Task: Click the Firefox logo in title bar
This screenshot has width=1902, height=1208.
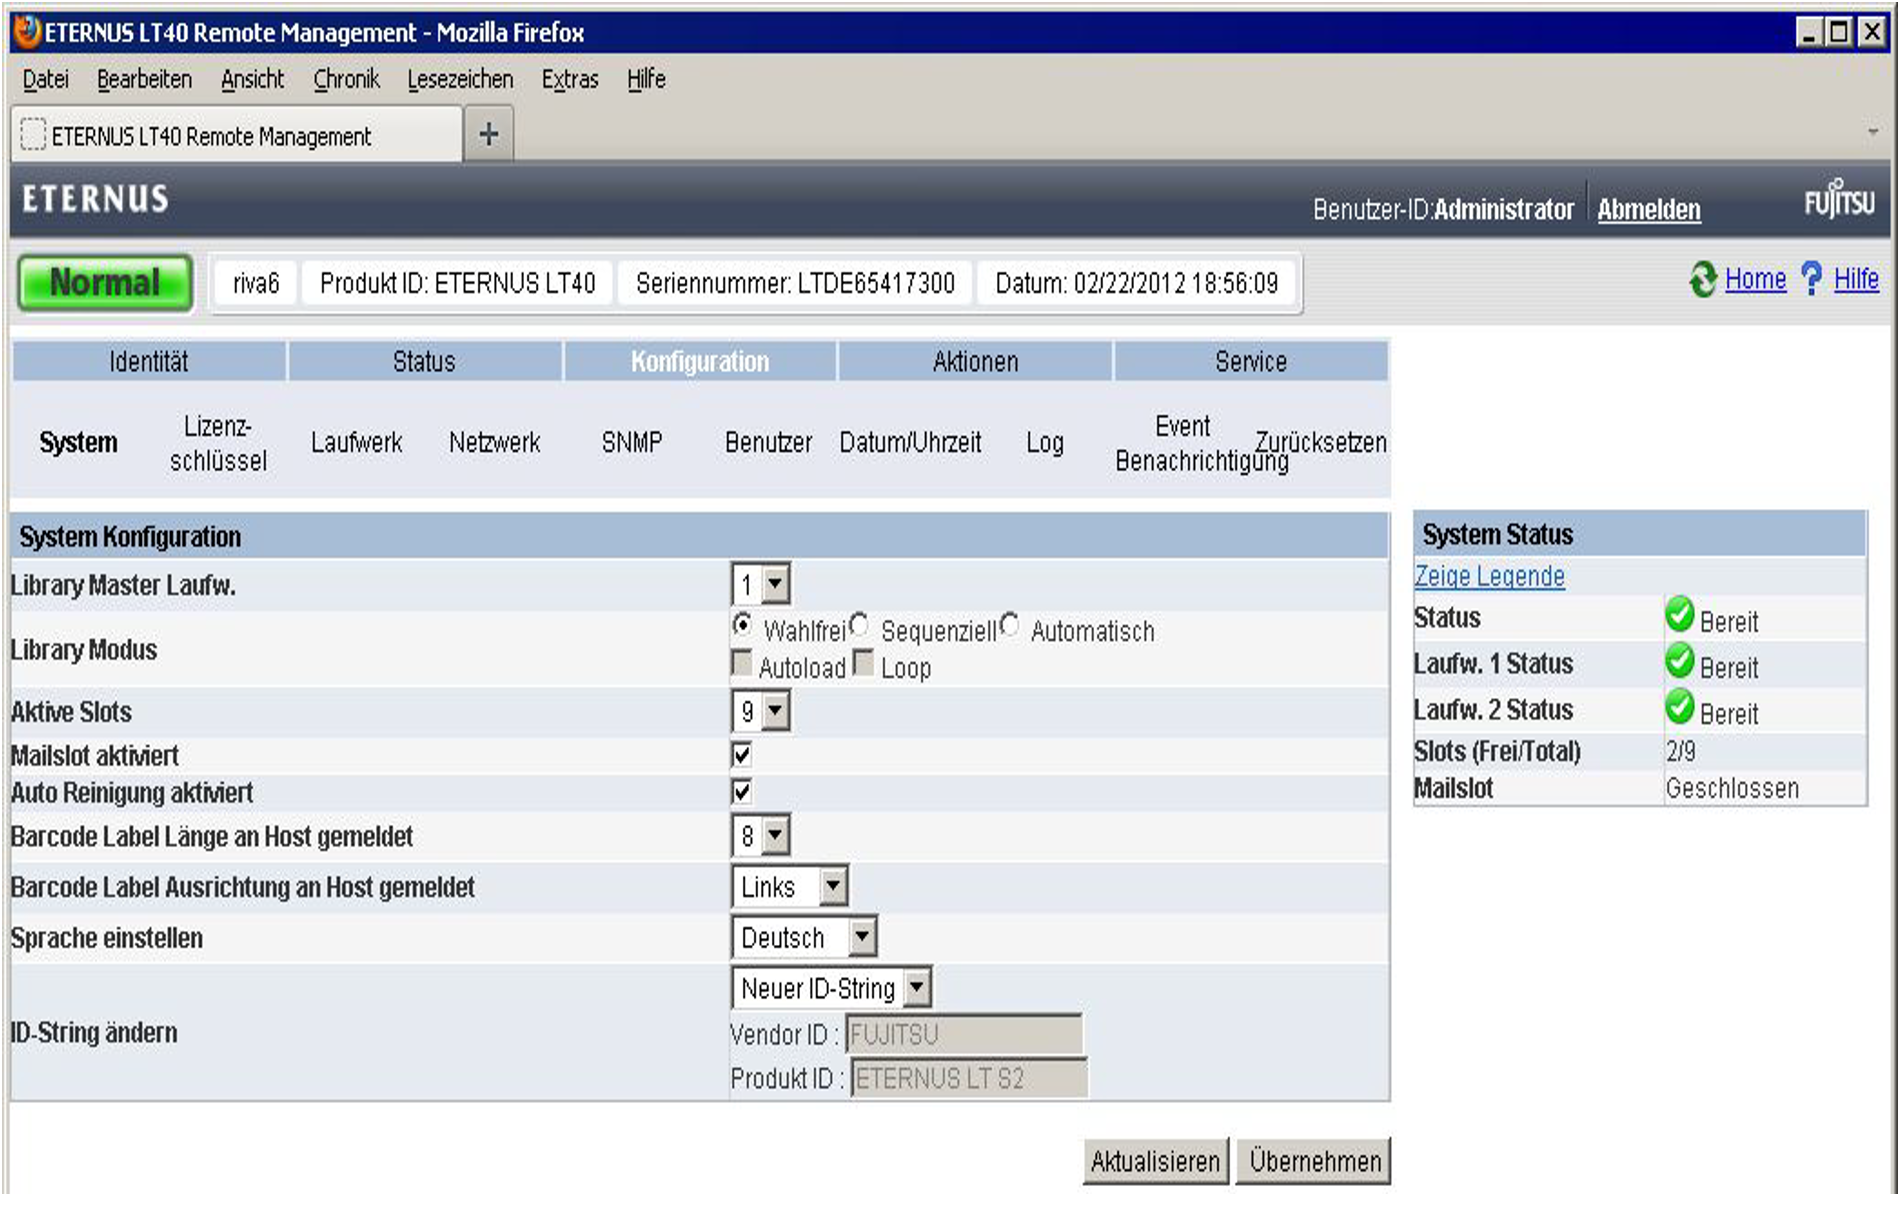Action: tap(28, 32)
